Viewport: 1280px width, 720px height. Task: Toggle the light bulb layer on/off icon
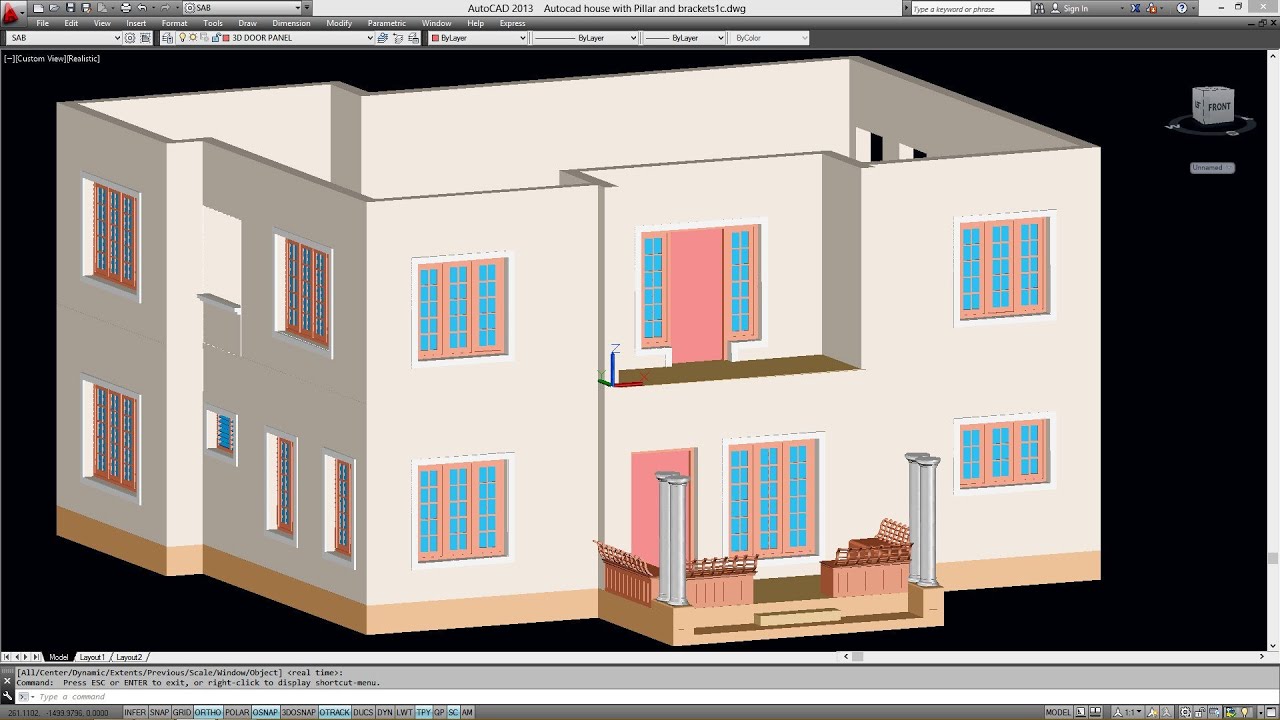pyautogui.click(x=182, y=38)
